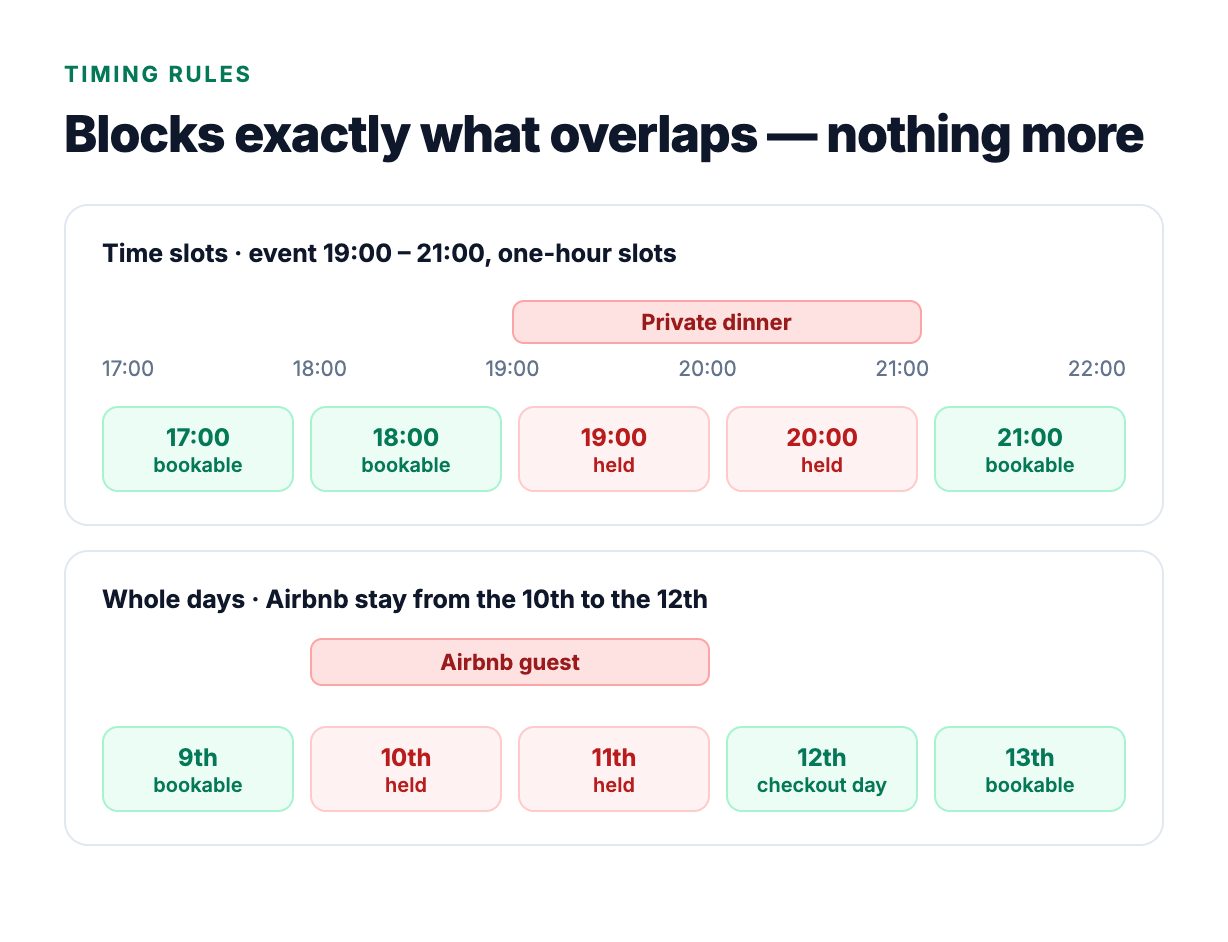This screenshot has height=942, width=1228.
Task: Select the 13th bookable day
Action: (1030, 769)
